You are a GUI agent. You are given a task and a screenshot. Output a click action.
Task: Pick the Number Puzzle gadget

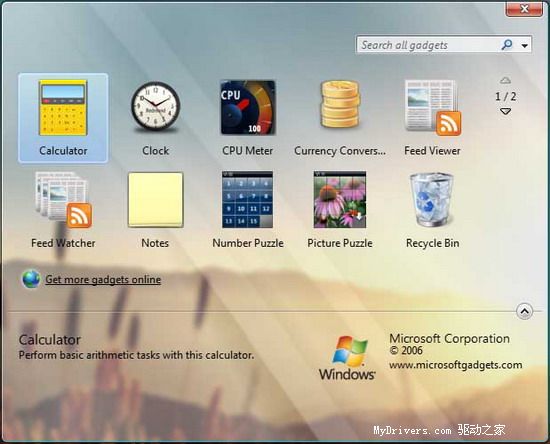click(247, 199)
